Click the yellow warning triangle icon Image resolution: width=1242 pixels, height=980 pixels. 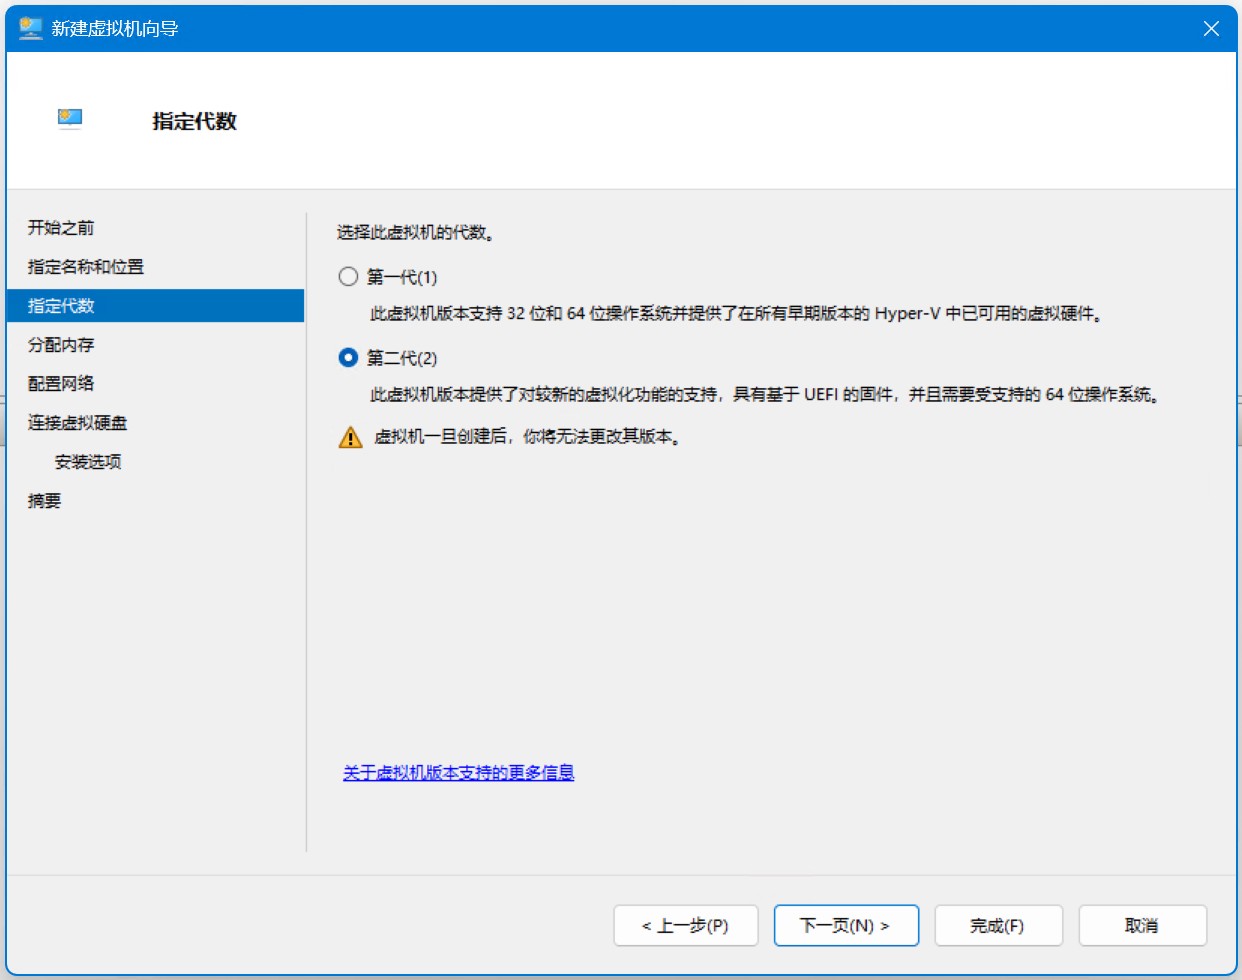(350, 437)
